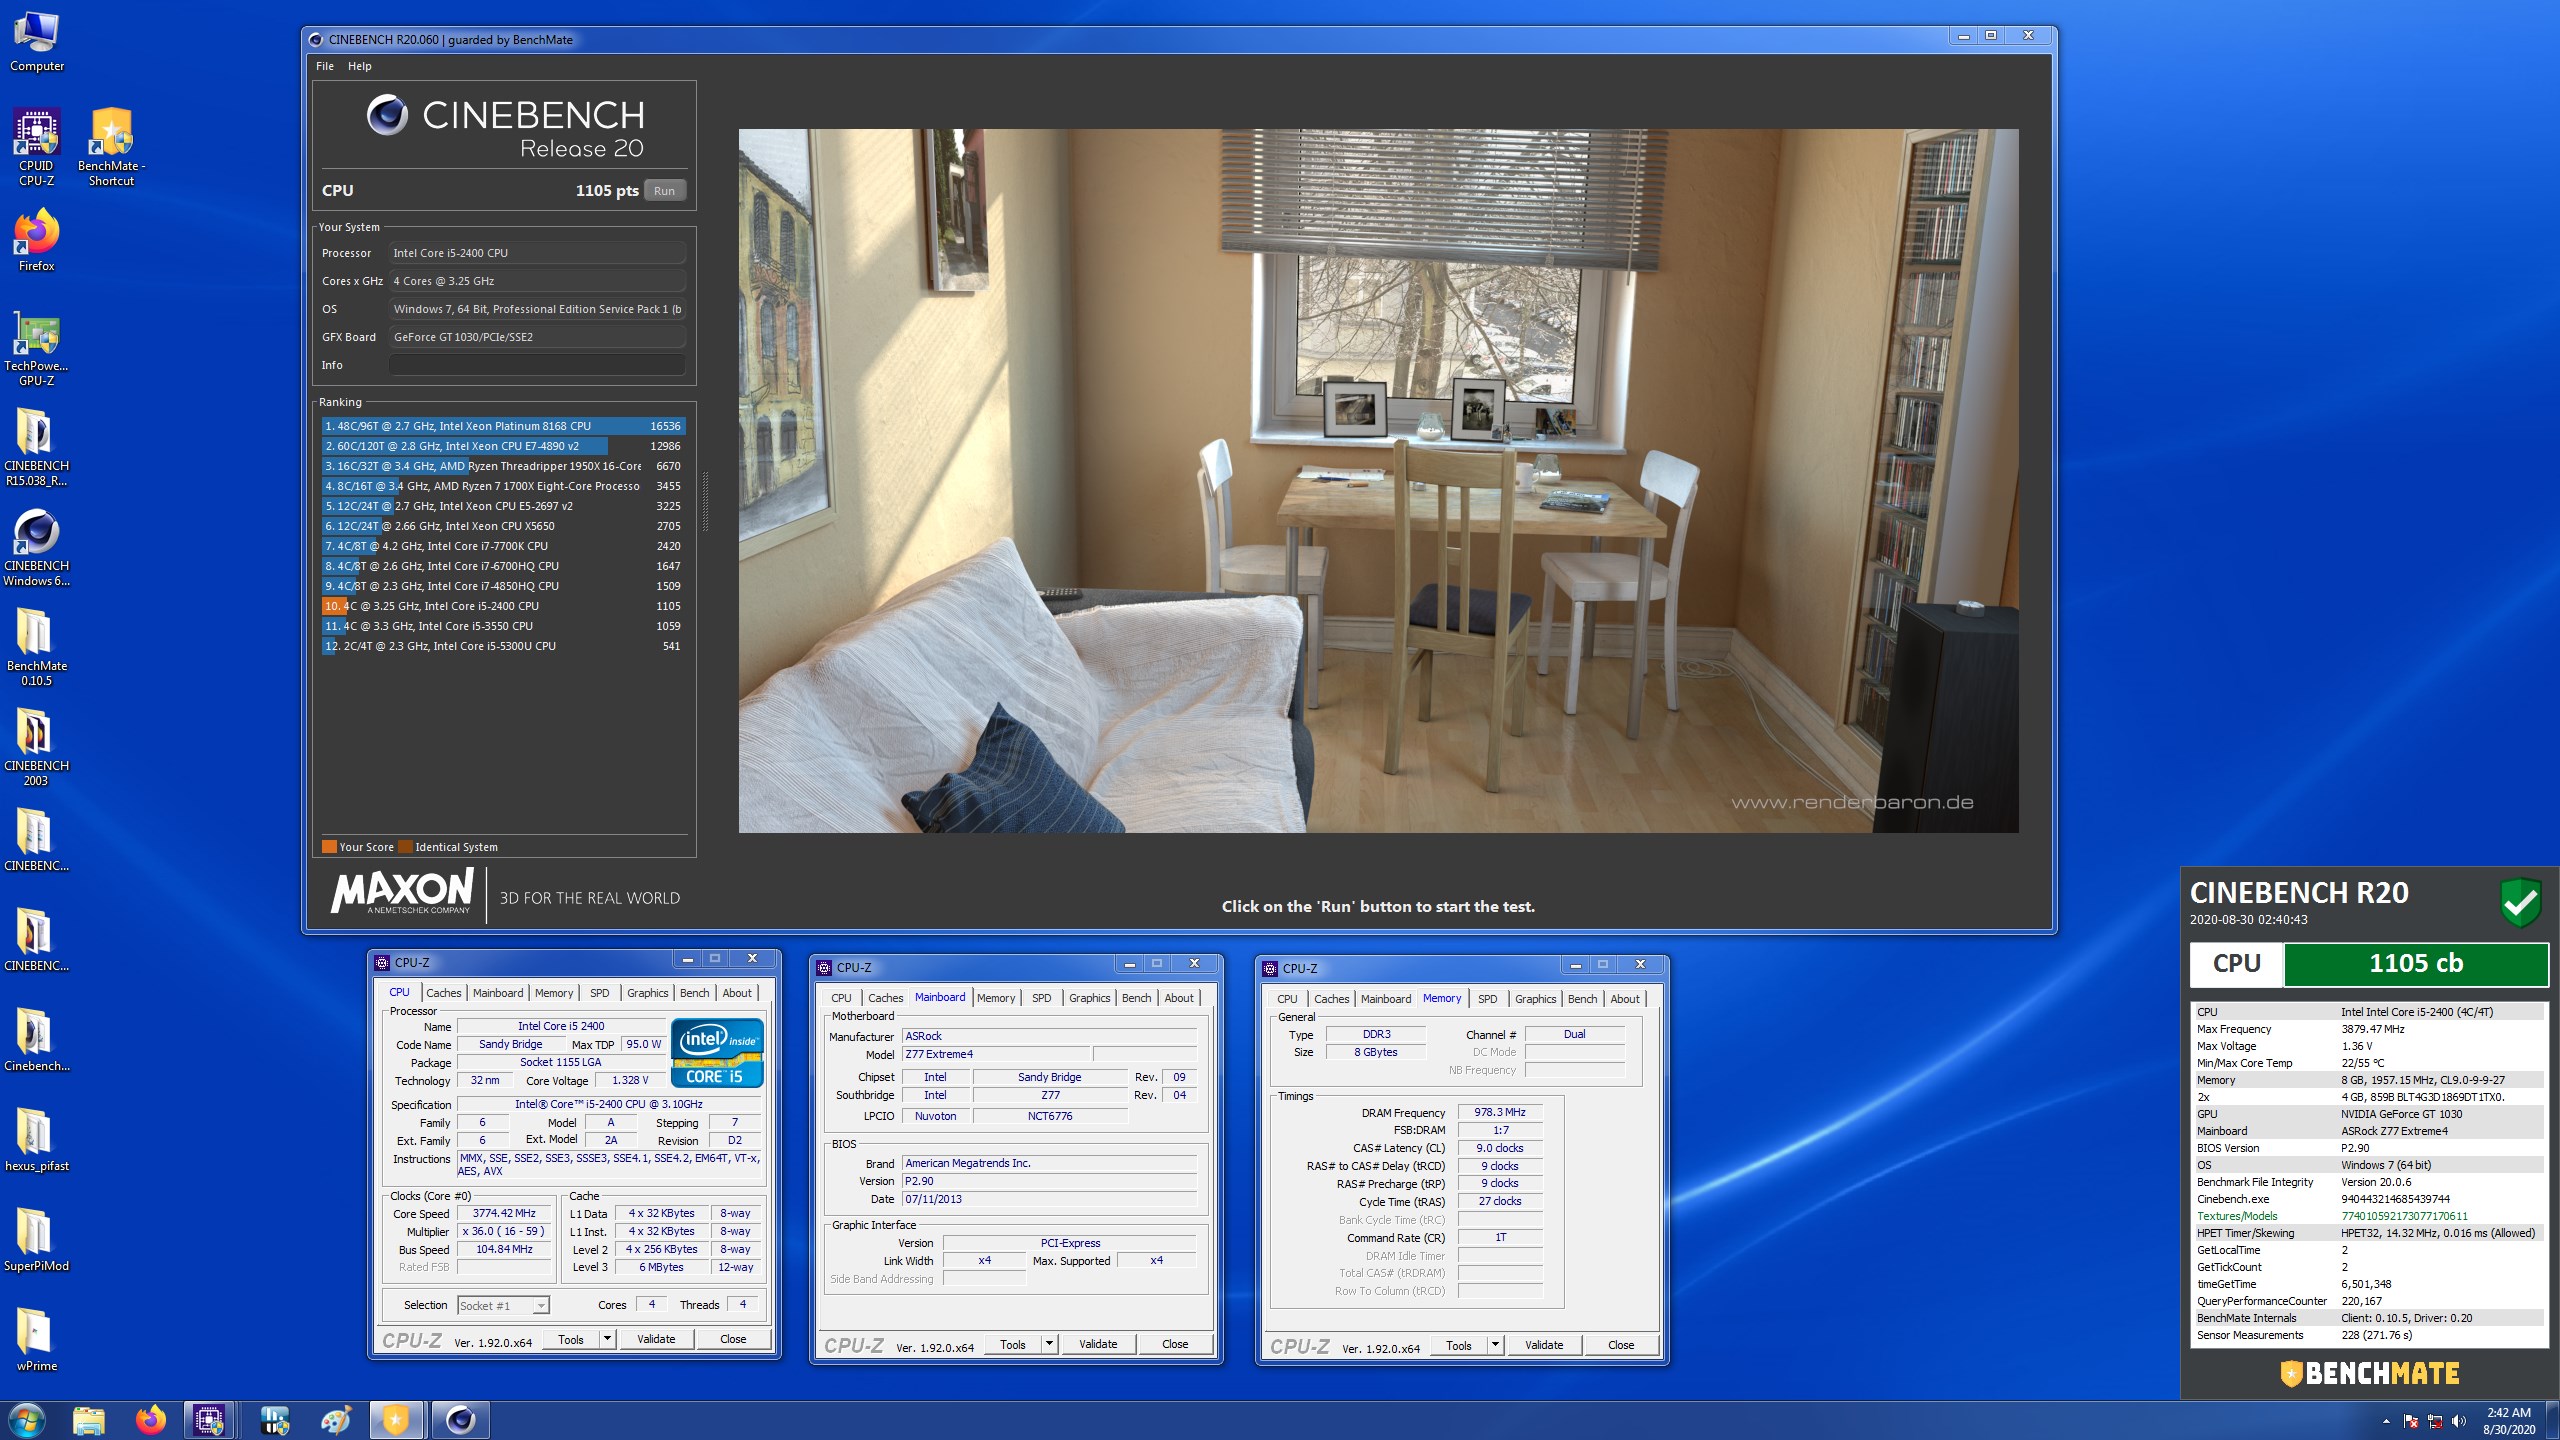
Task: Open the CINEBENCH 2003 desktop folder
Action: [36, 746]
